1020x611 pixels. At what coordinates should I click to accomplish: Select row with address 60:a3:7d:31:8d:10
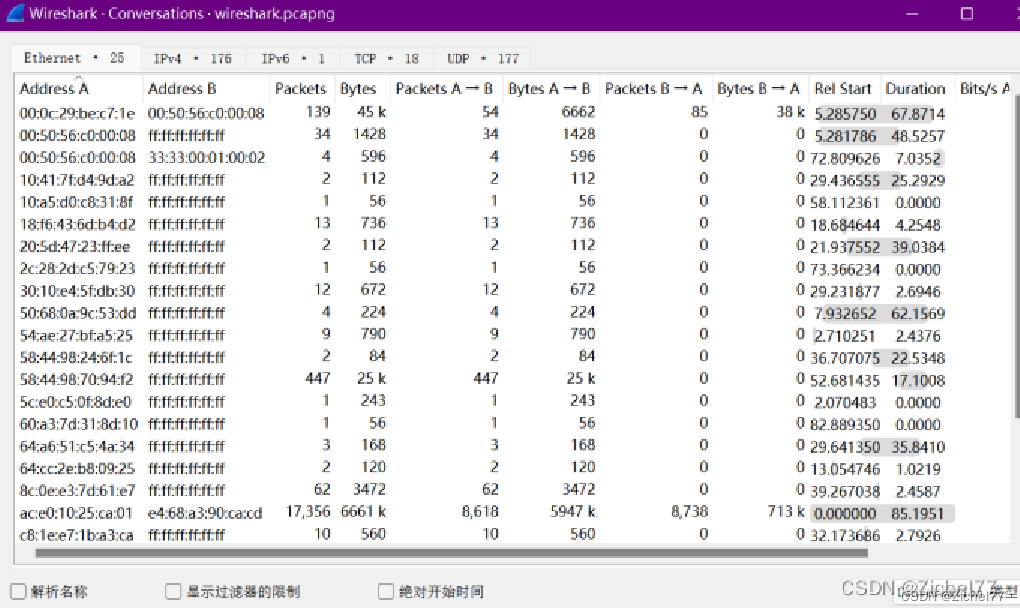514,424
